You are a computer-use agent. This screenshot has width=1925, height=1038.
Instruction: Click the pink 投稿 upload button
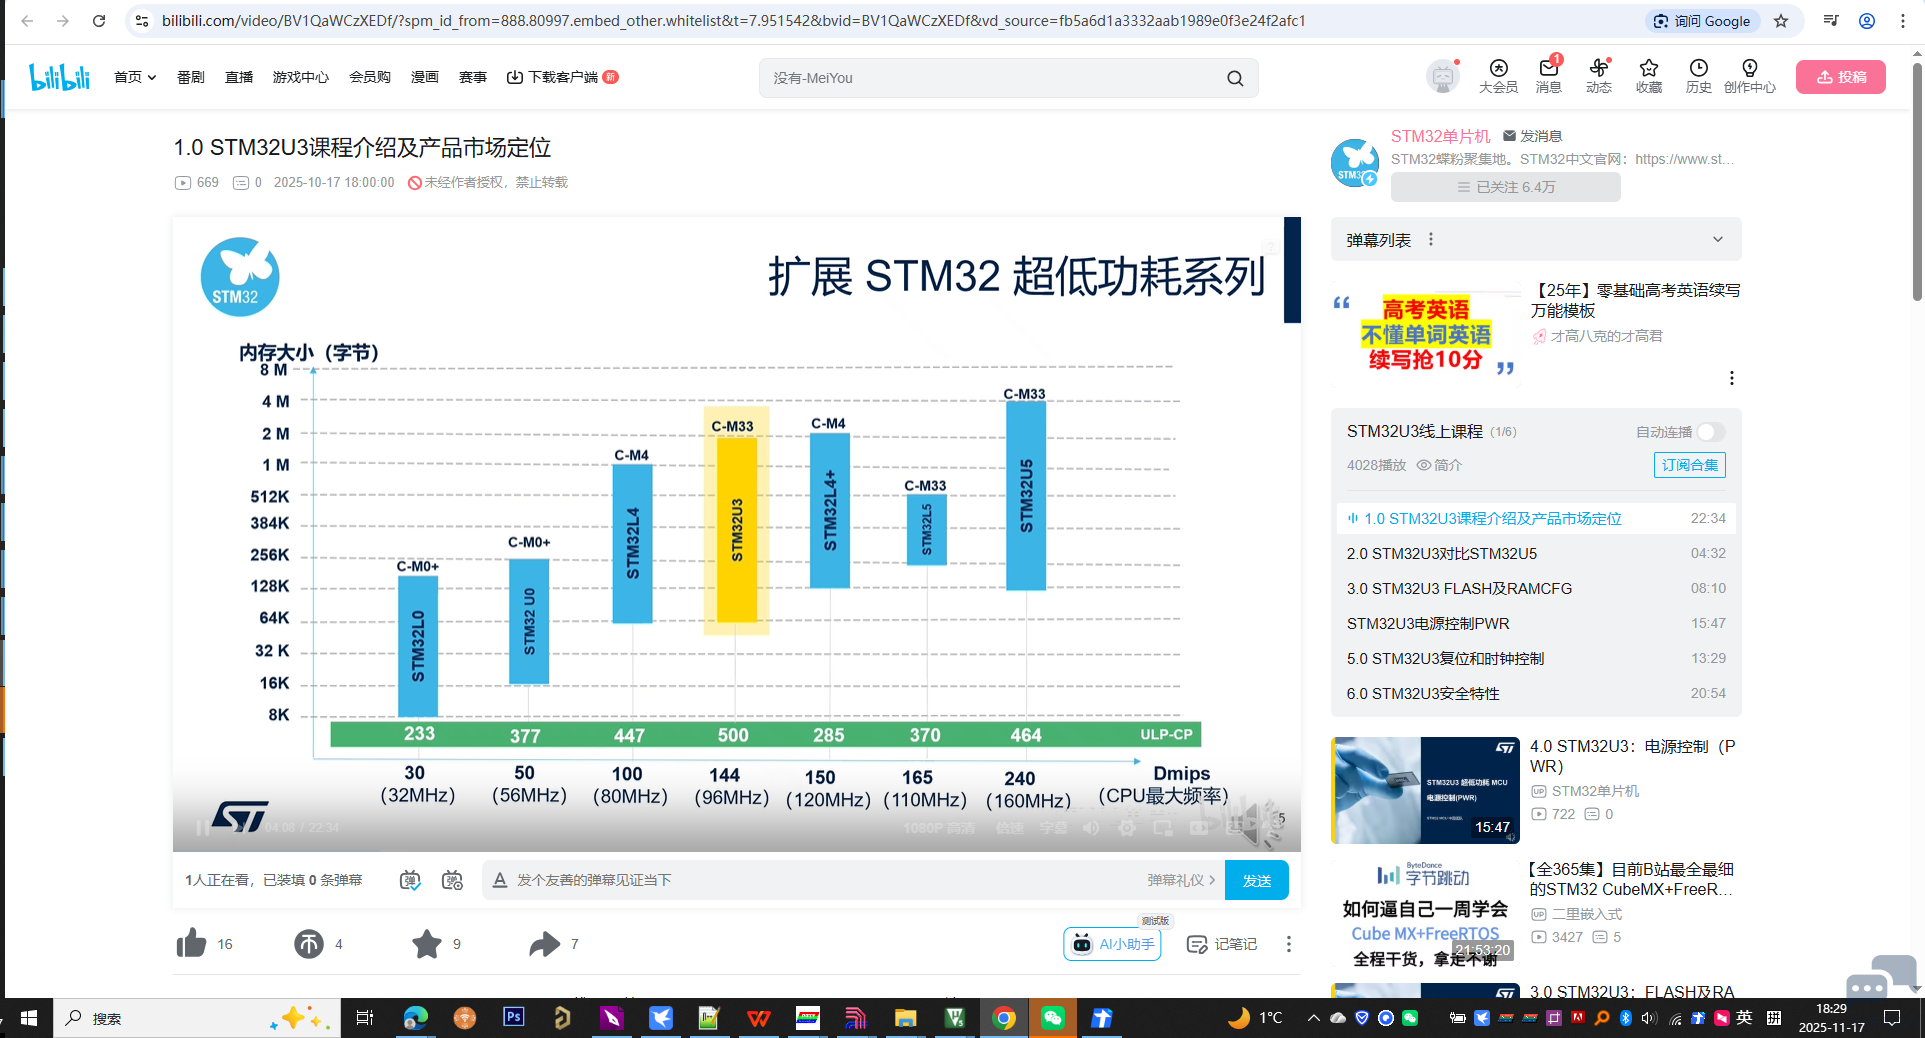click(x=1840, y=77)
